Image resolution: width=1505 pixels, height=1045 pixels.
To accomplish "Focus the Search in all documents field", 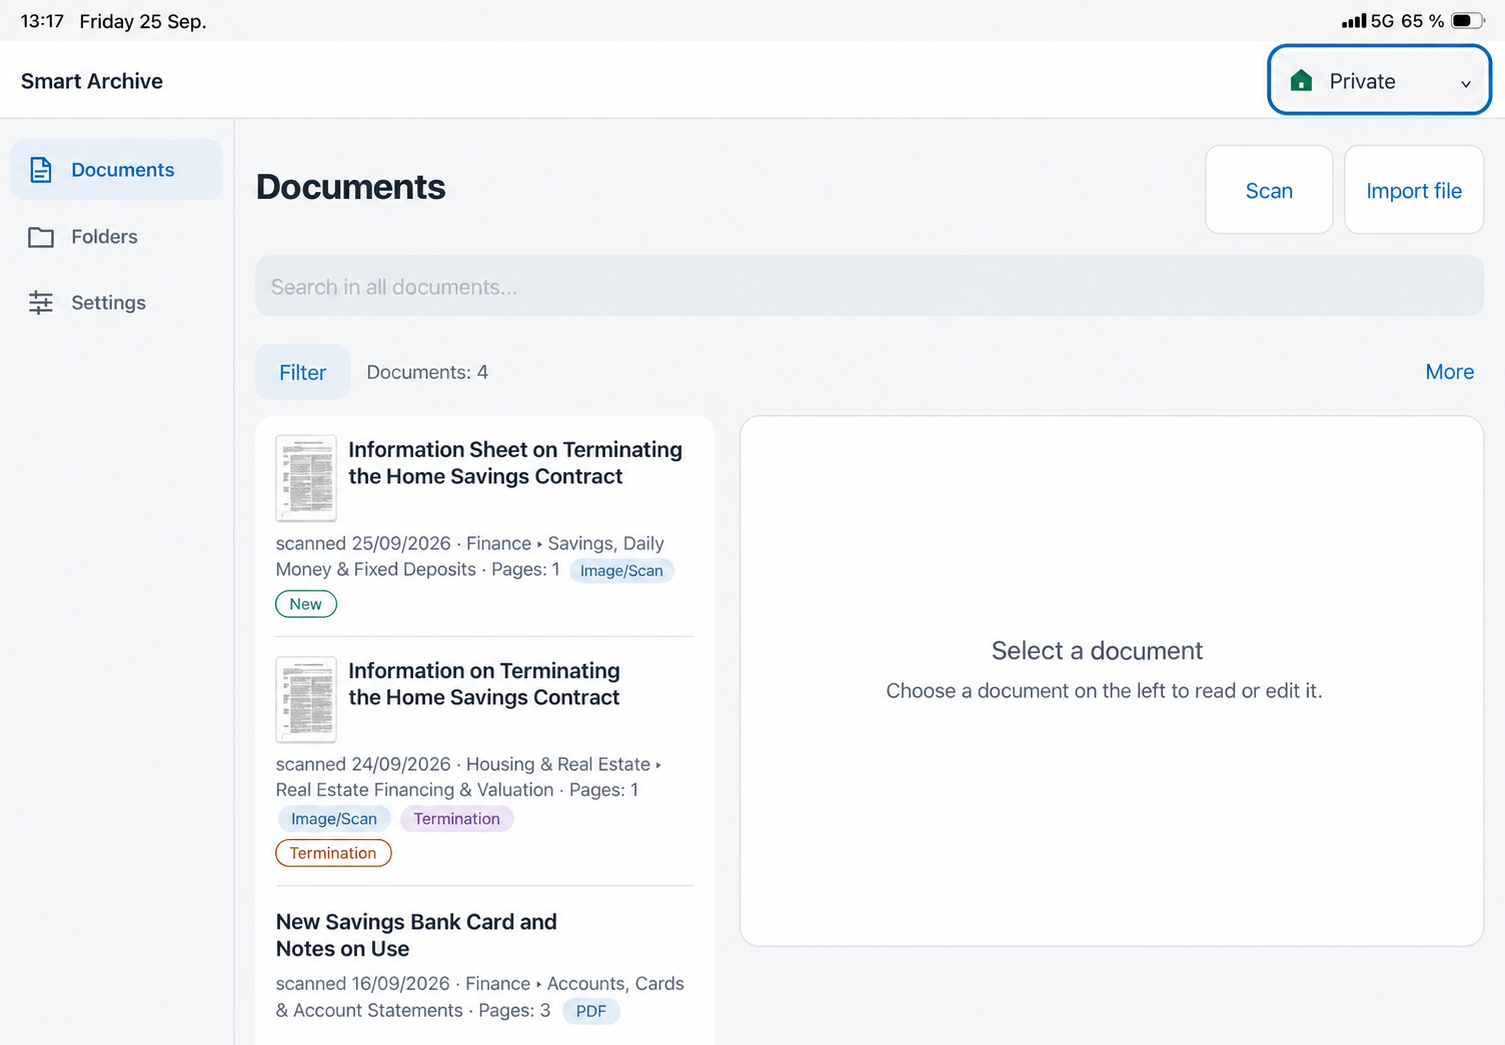I will click(869, 287).
